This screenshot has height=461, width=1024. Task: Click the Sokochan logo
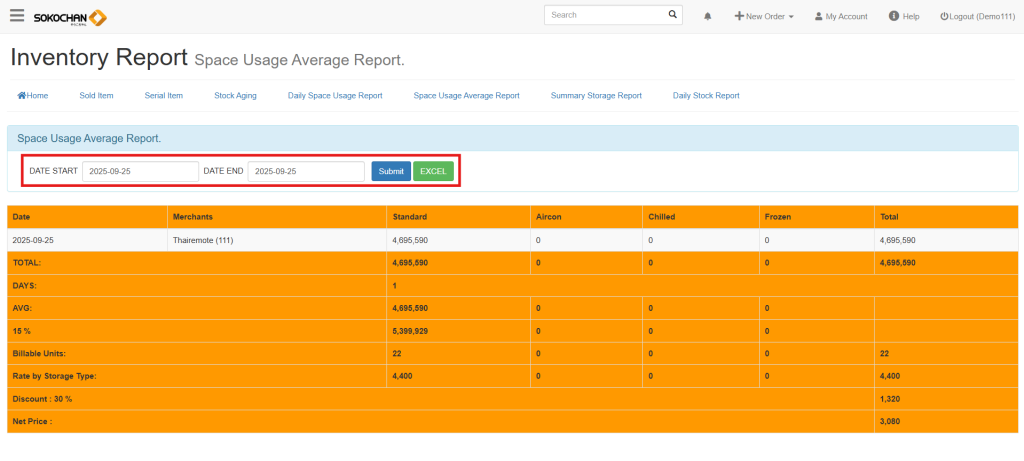click(x=69, y=17)
